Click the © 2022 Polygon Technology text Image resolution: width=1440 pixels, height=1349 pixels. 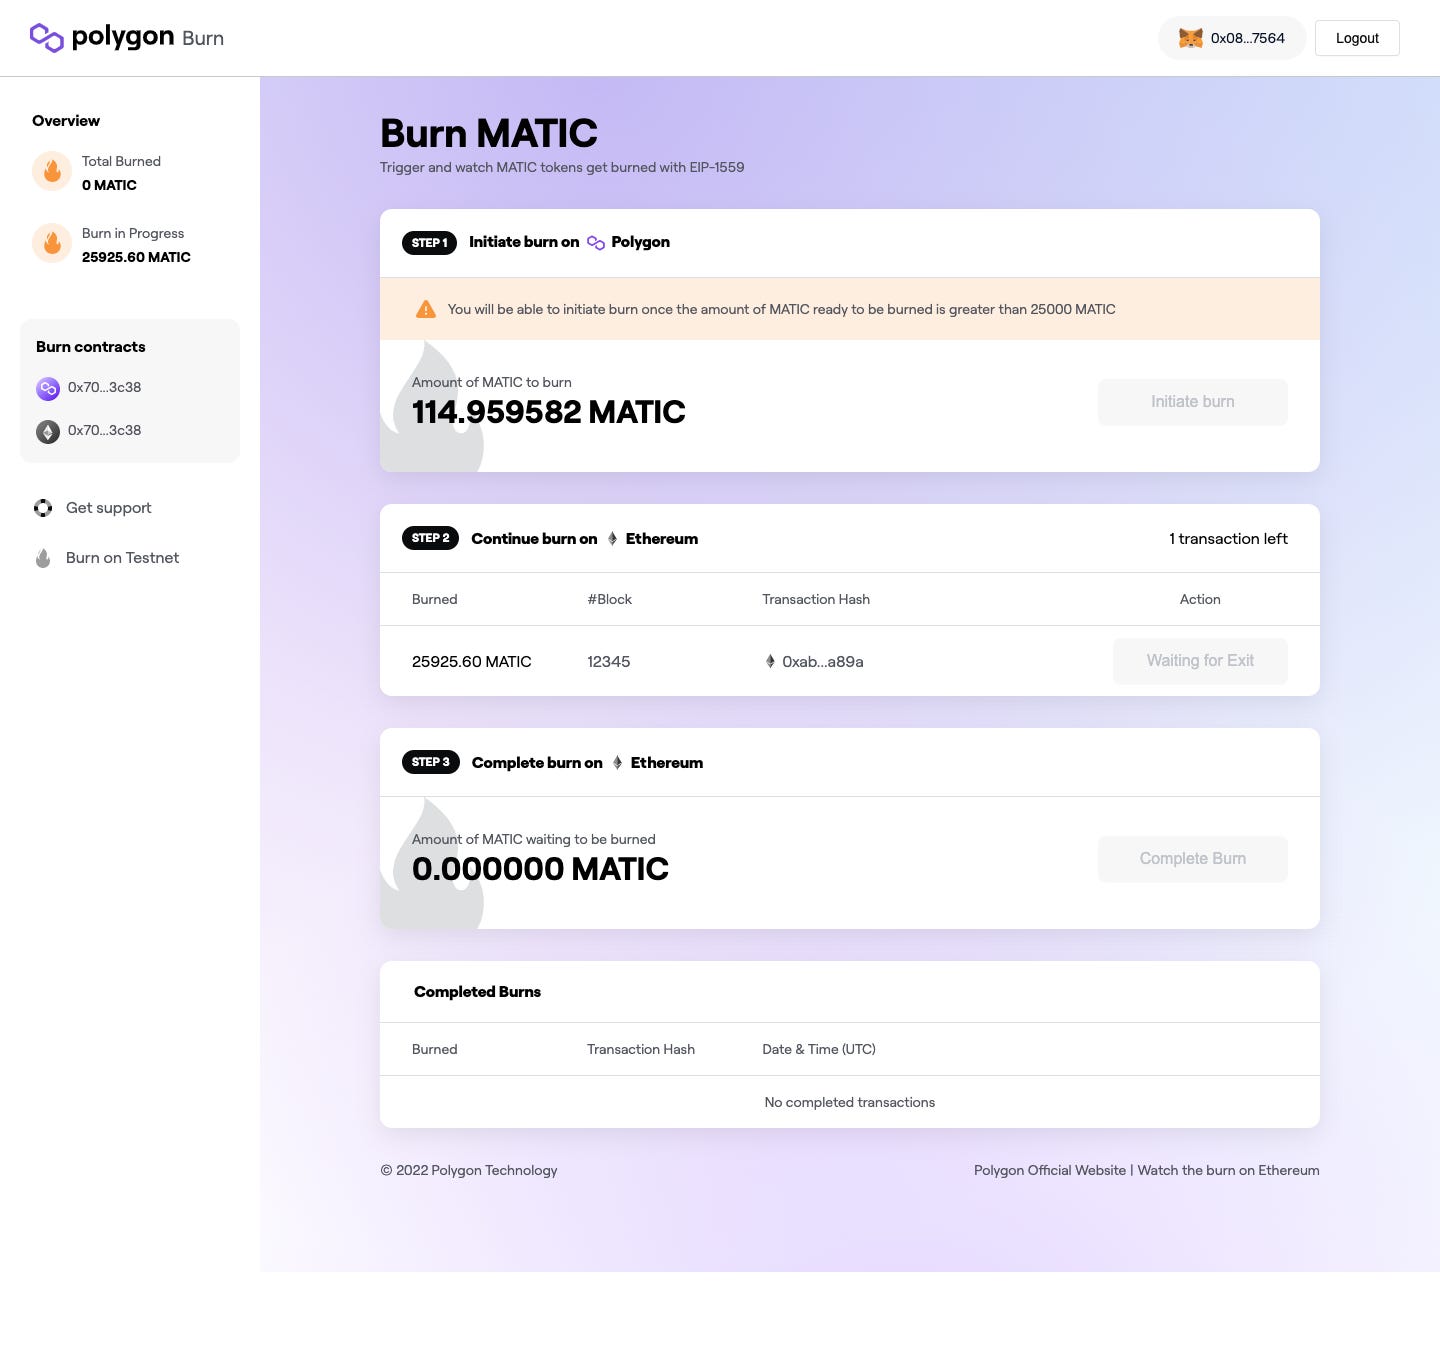click(469, 1170)
